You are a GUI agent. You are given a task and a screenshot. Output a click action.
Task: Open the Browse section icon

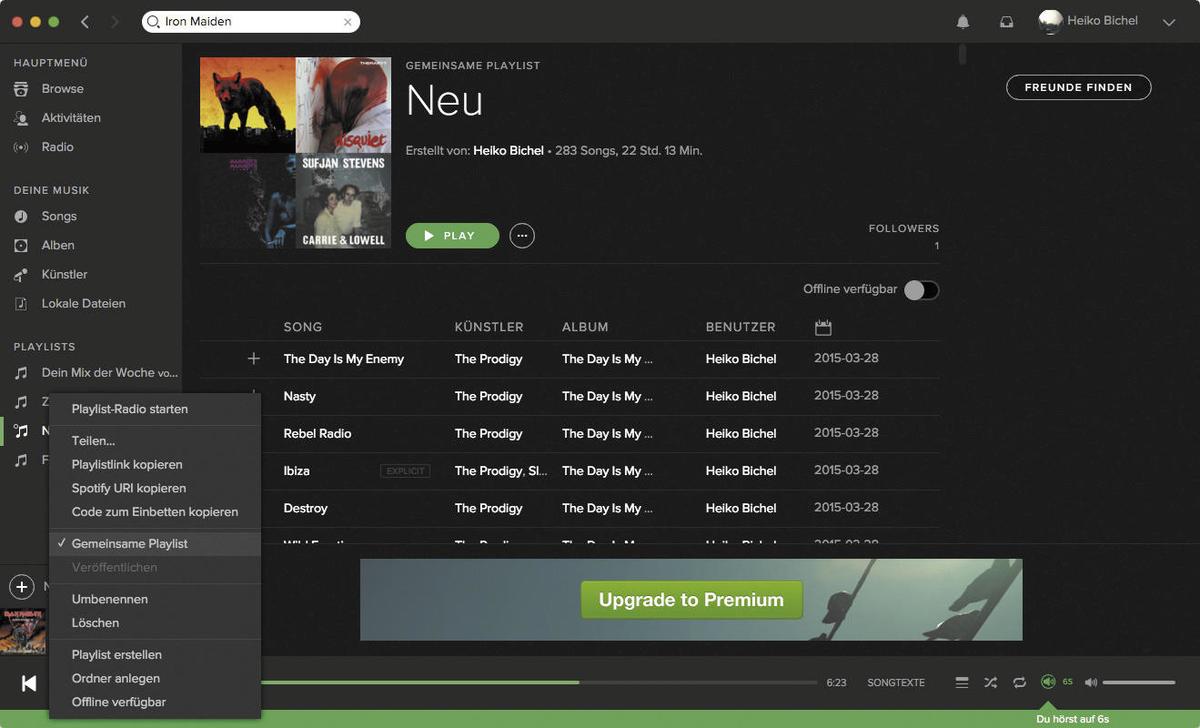(21, 89)
